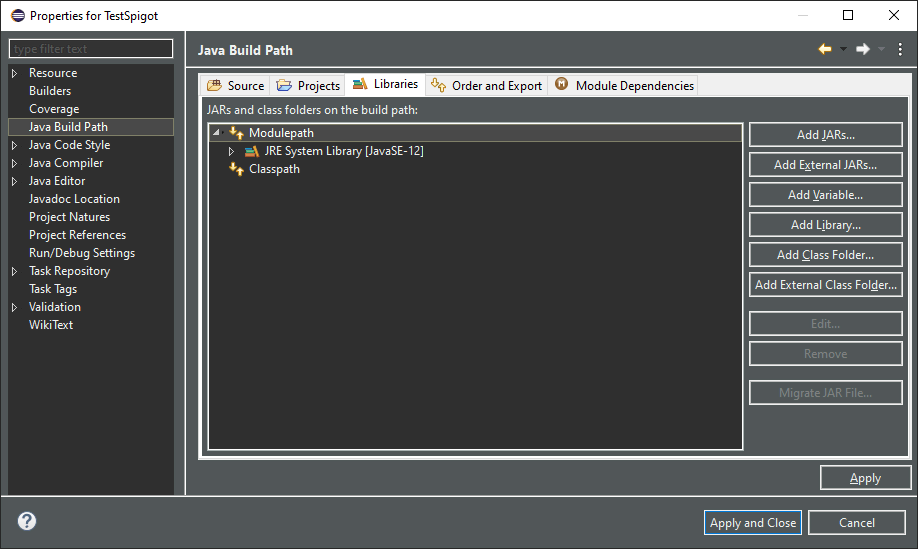
Task: Open the Task Repository page
Action: (x=69, y=272)
